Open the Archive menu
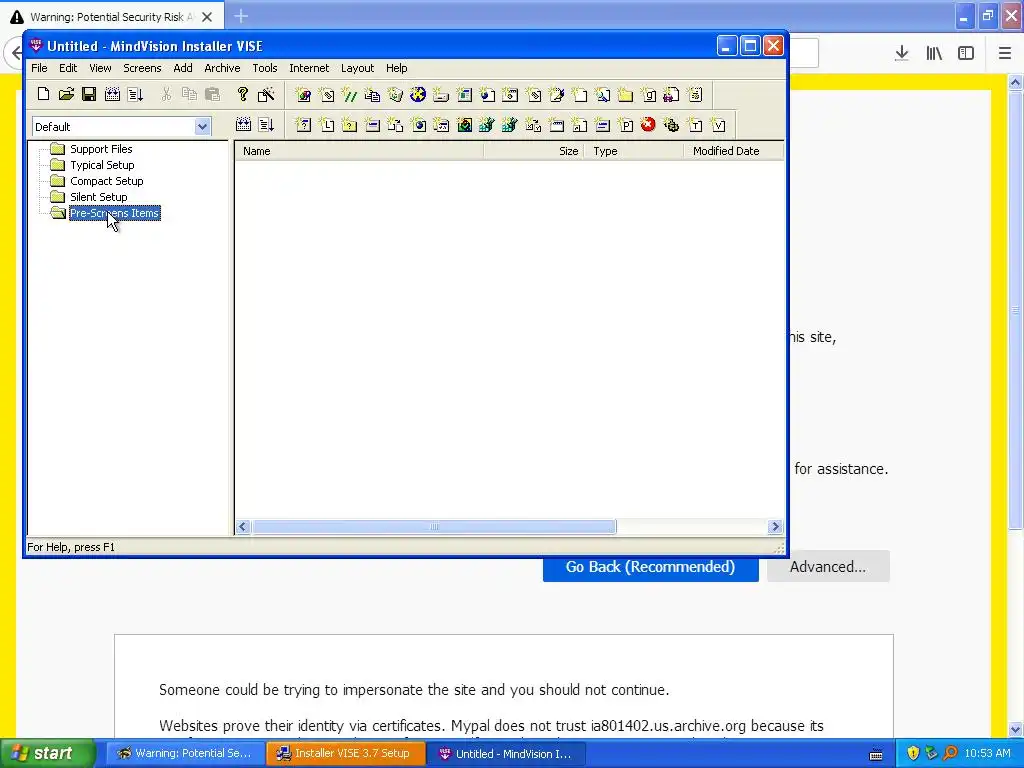The height and width of the screenshot is (768, 1024). coord(222,68)
